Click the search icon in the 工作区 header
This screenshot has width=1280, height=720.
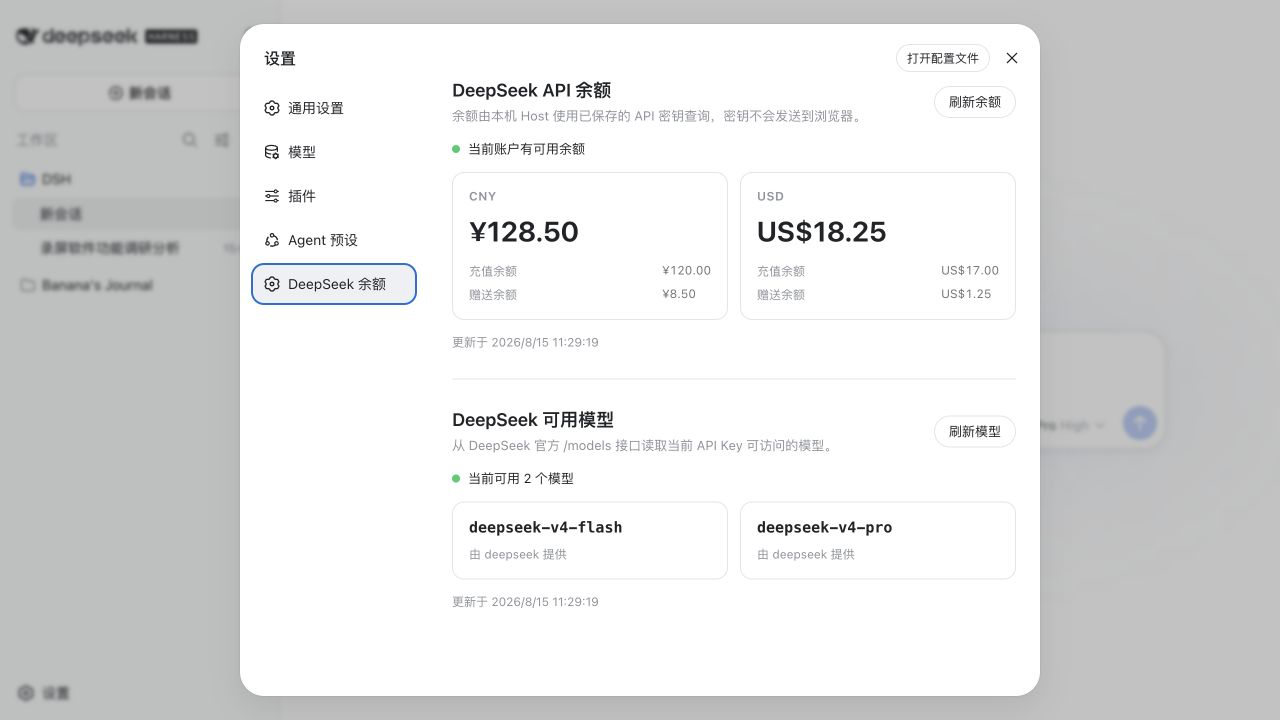pyautogui.click(x=189, y=140)
